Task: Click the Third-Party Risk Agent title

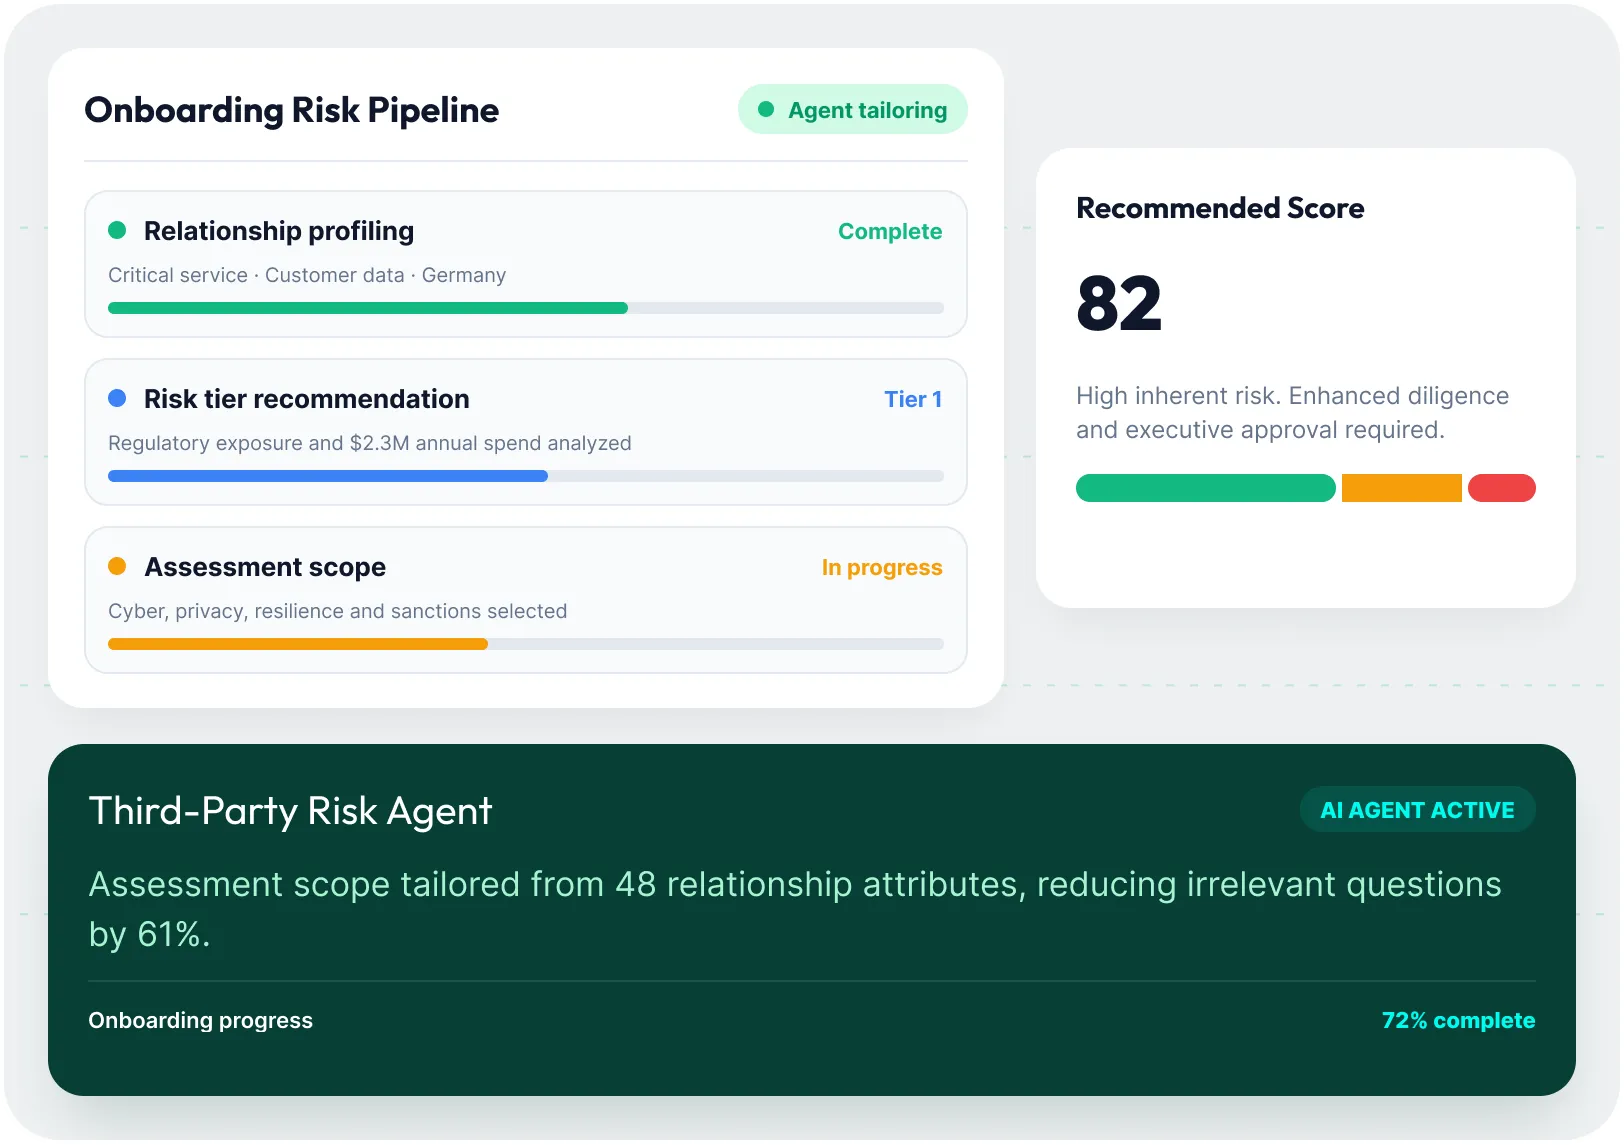Action: point(291,811)
